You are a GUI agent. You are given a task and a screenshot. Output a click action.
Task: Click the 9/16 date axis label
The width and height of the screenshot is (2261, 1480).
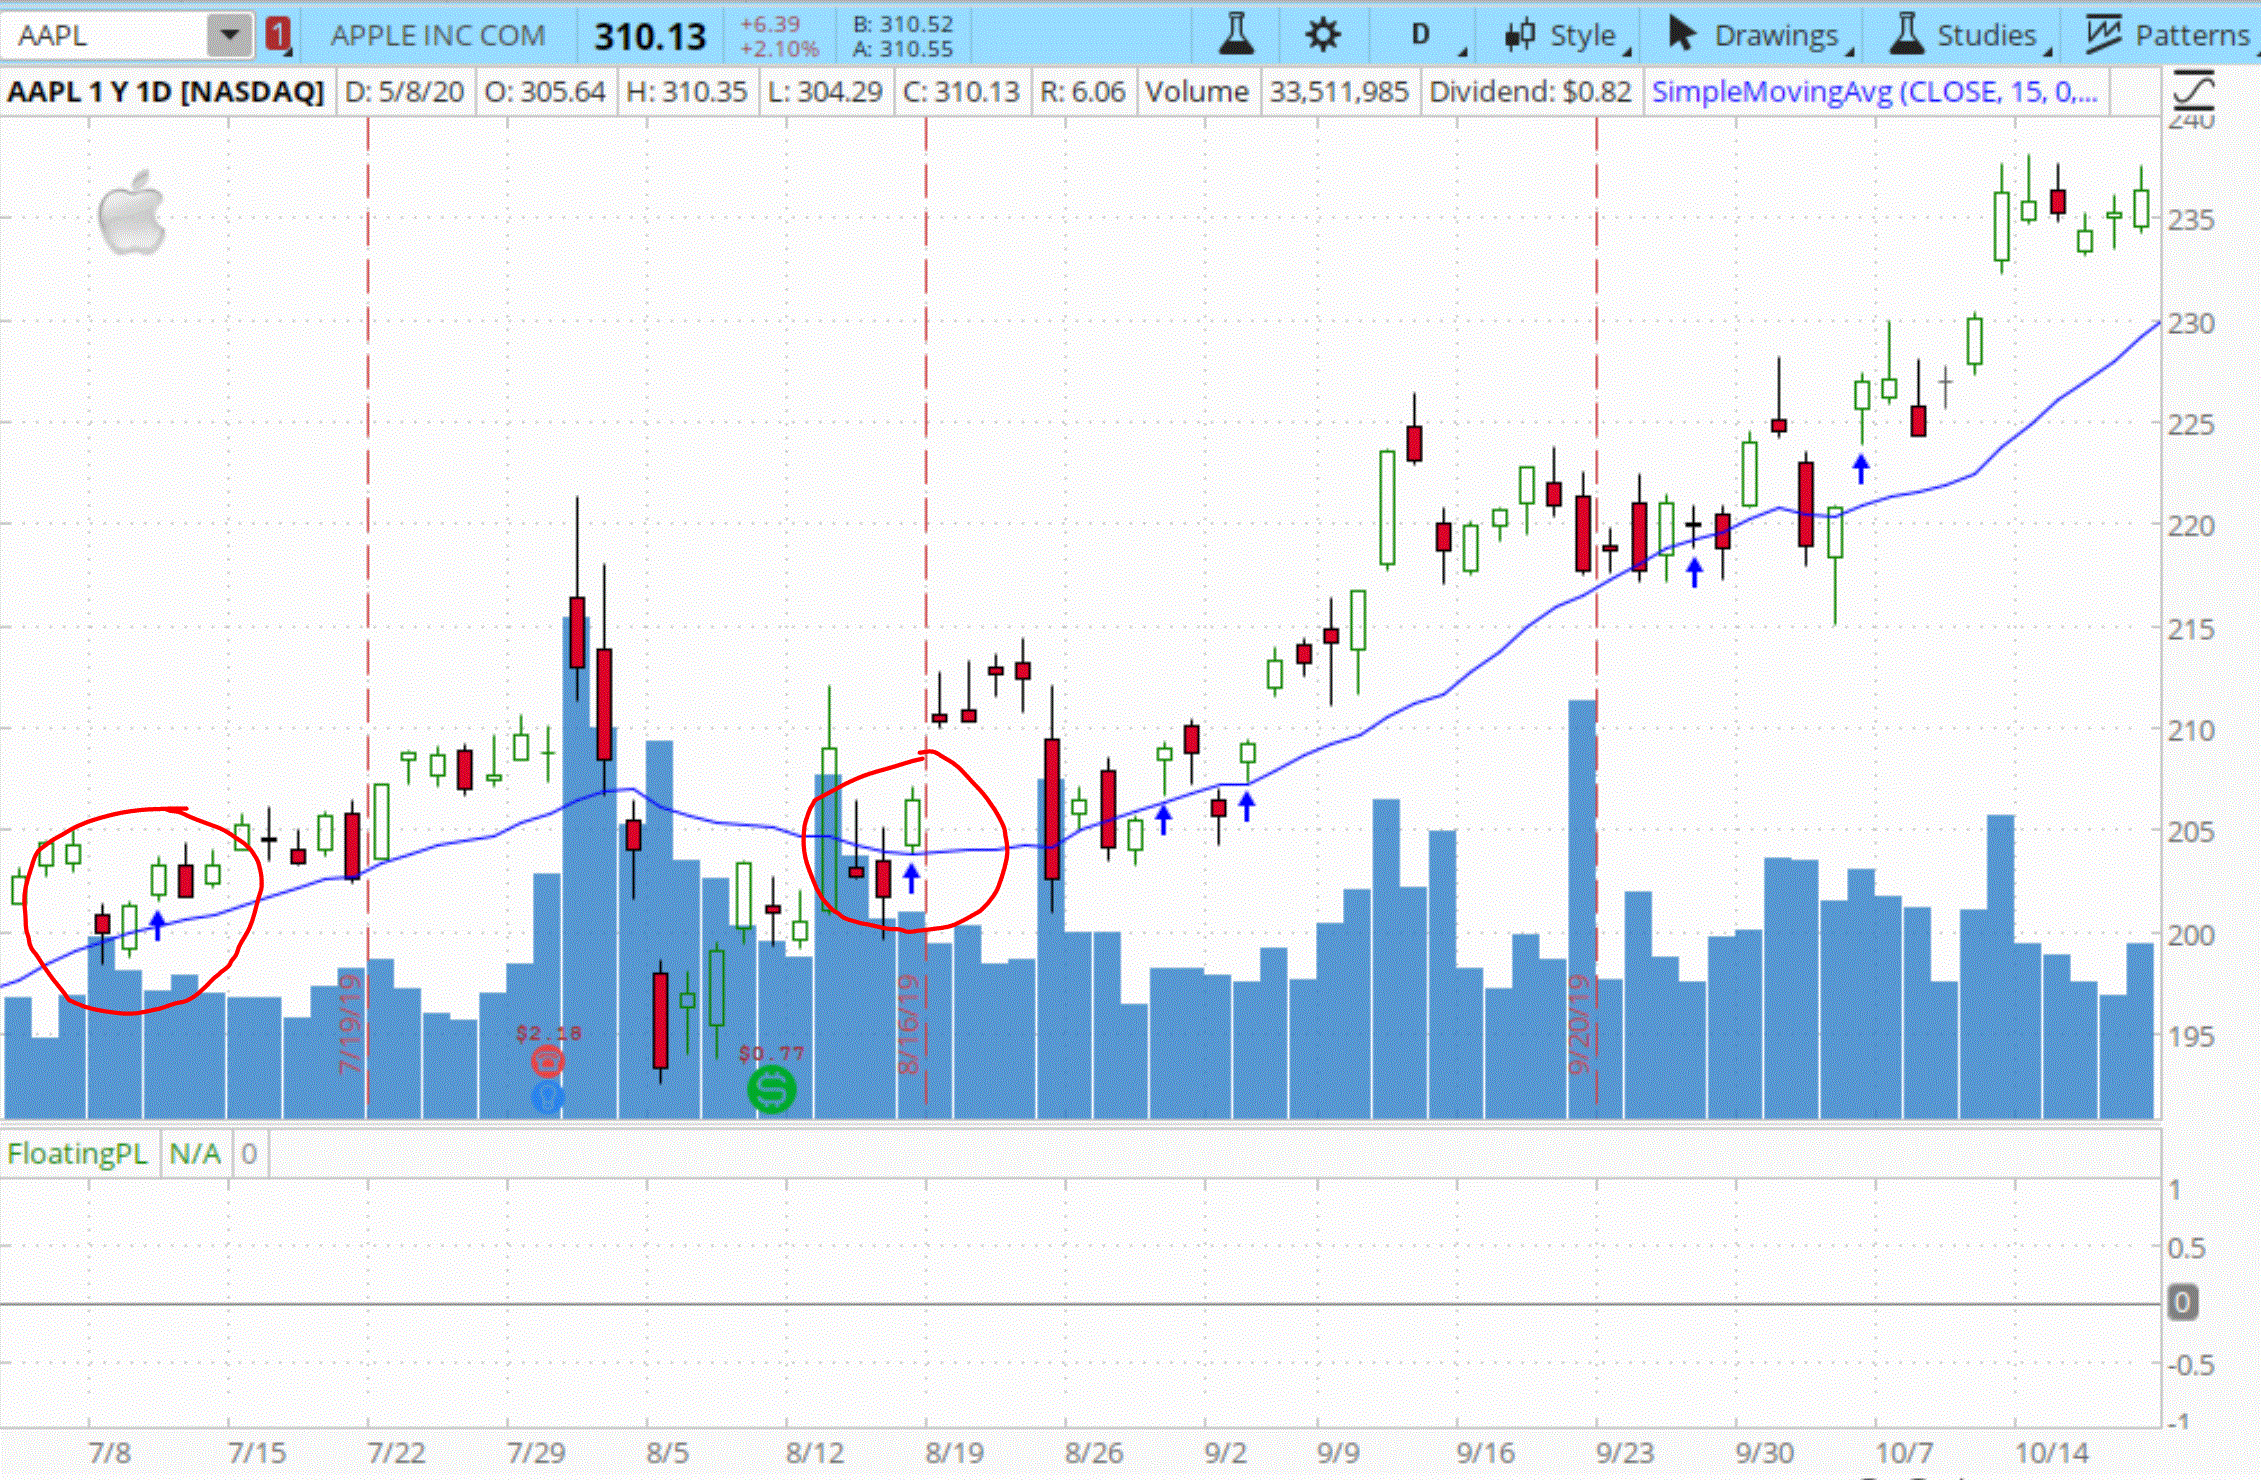coord(1485,1453)
